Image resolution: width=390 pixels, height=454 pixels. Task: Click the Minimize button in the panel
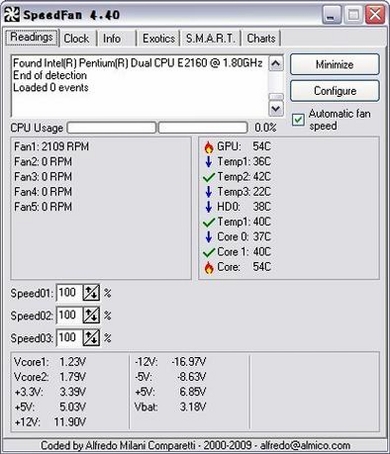pyautogui.click(x=335, y=64)
